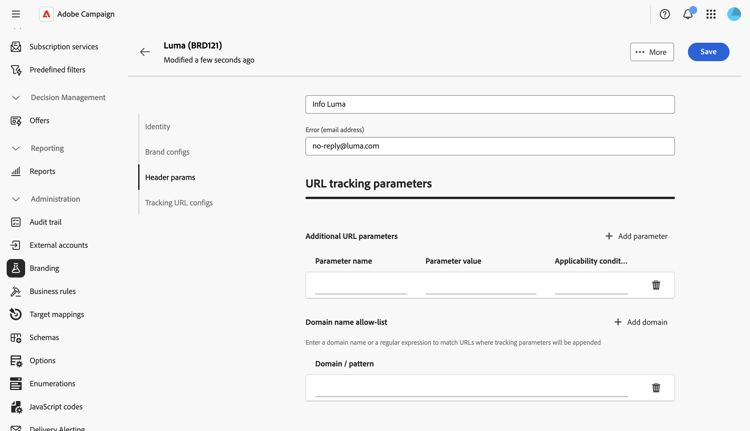Click the Applicability condition input field

tap(591, 286)
